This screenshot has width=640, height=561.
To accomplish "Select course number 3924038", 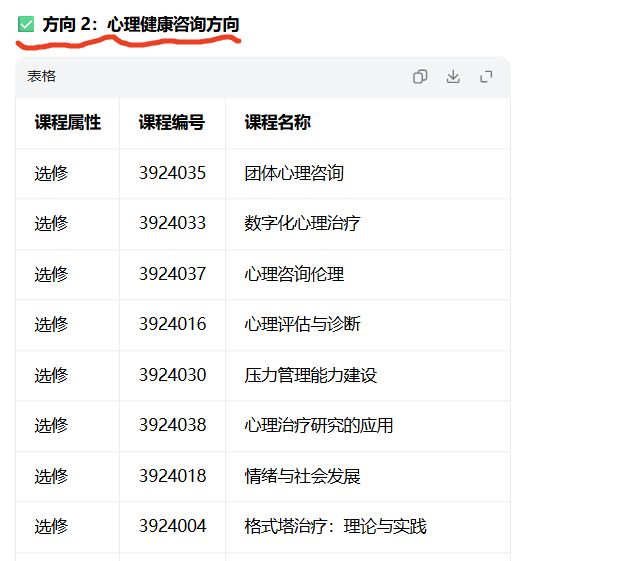I will point(172,425).
